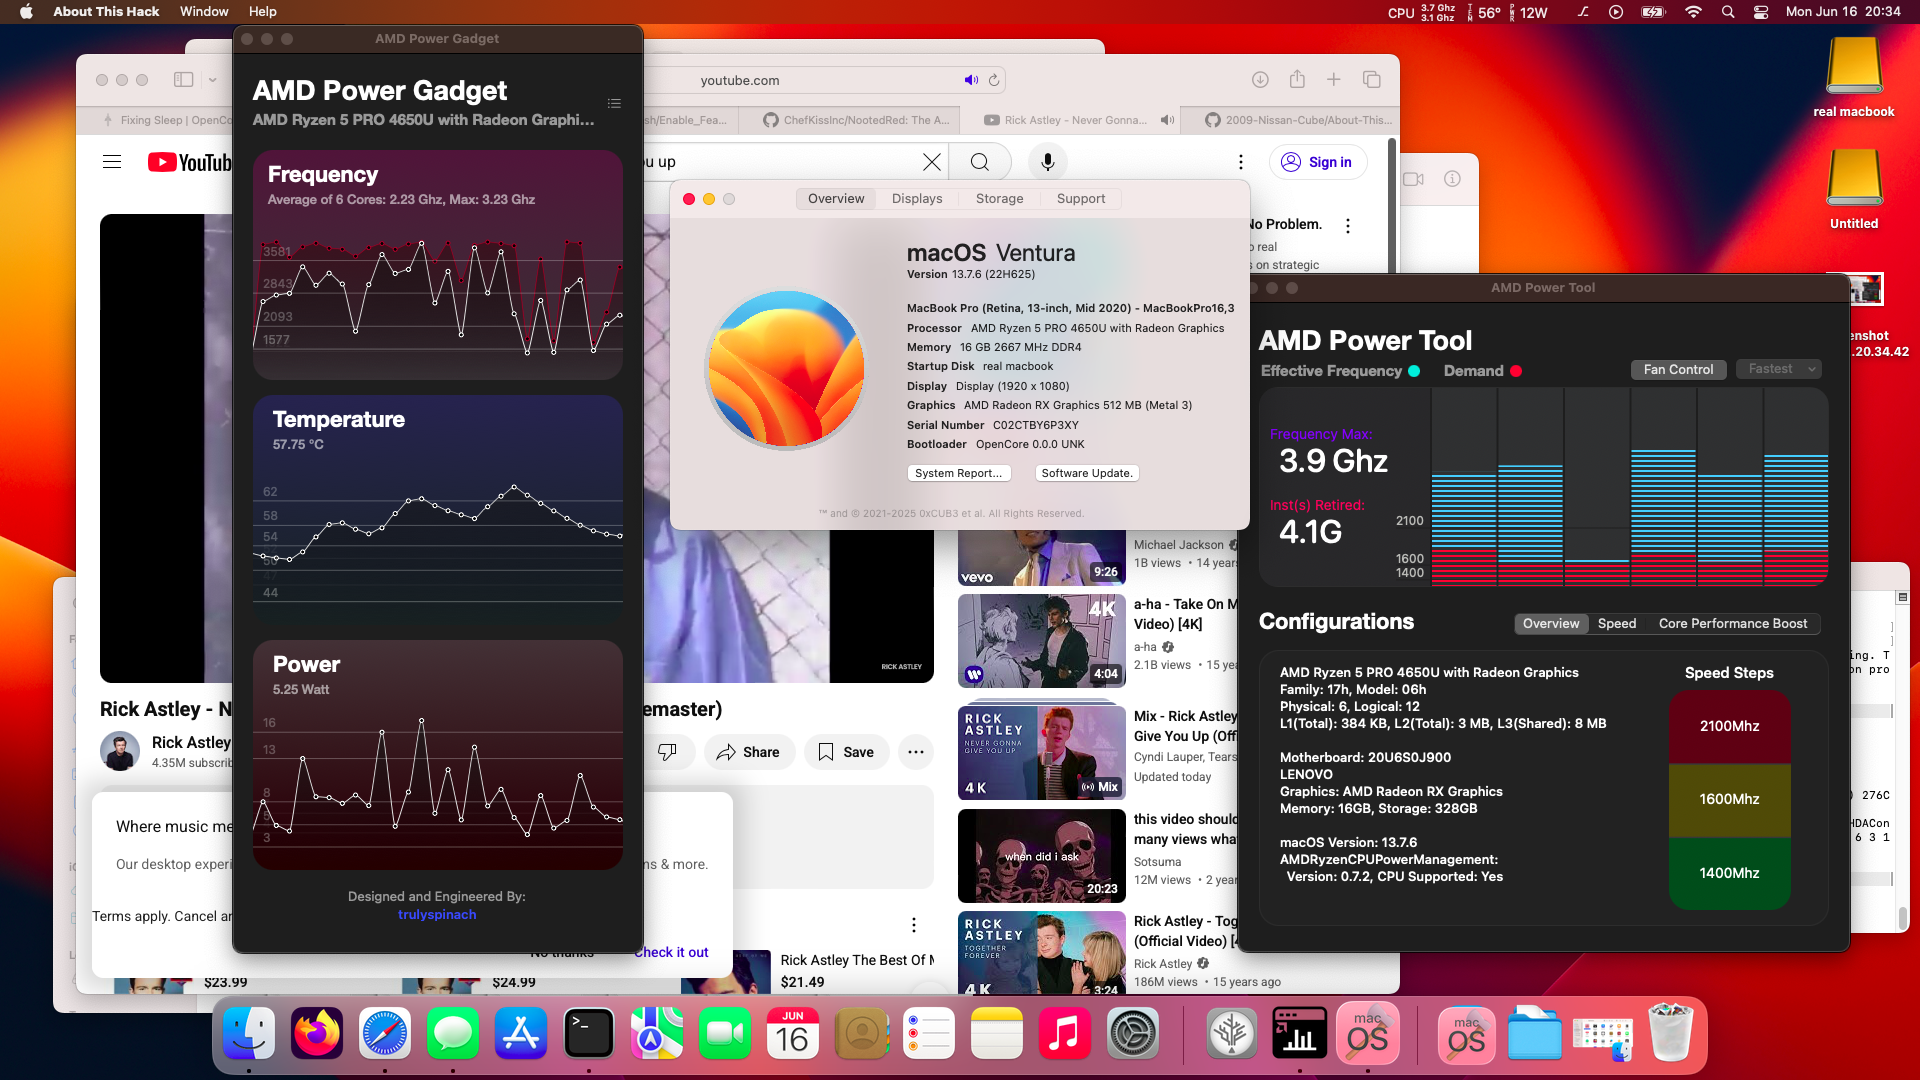Click the YouTube Sign in button
1920x1080 pixels.
(x=1318, y=162)
